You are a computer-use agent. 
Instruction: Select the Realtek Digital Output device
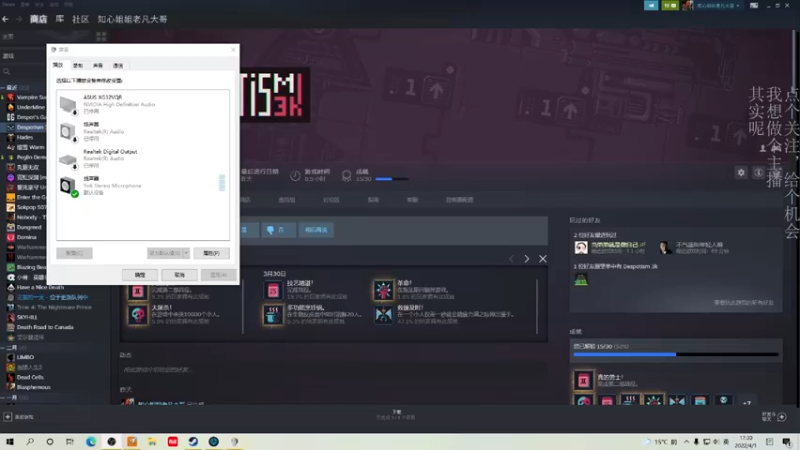[x=142, y=159]
